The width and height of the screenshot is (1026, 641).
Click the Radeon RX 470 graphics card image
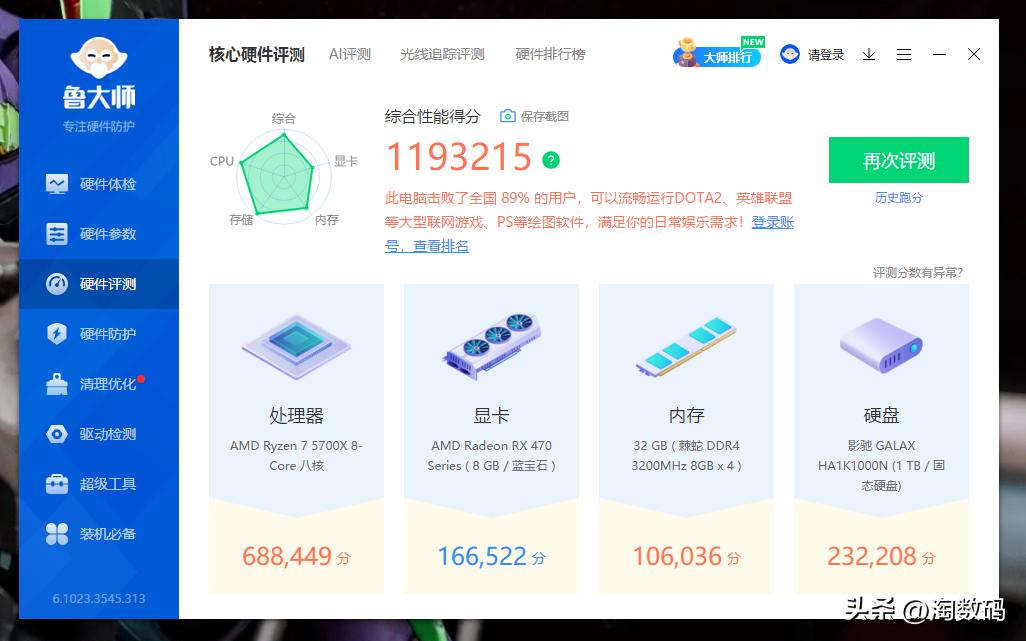pyautogui.click(x=491, y=345)
